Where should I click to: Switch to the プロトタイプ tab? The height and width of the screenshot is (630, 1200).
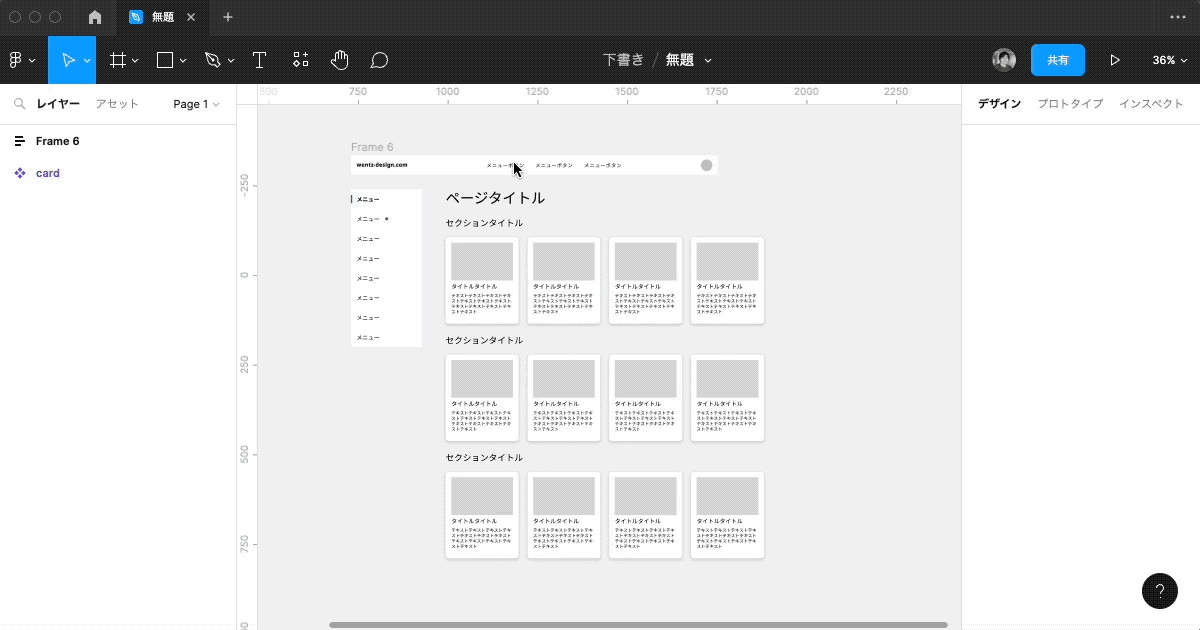coord(1069,103)
